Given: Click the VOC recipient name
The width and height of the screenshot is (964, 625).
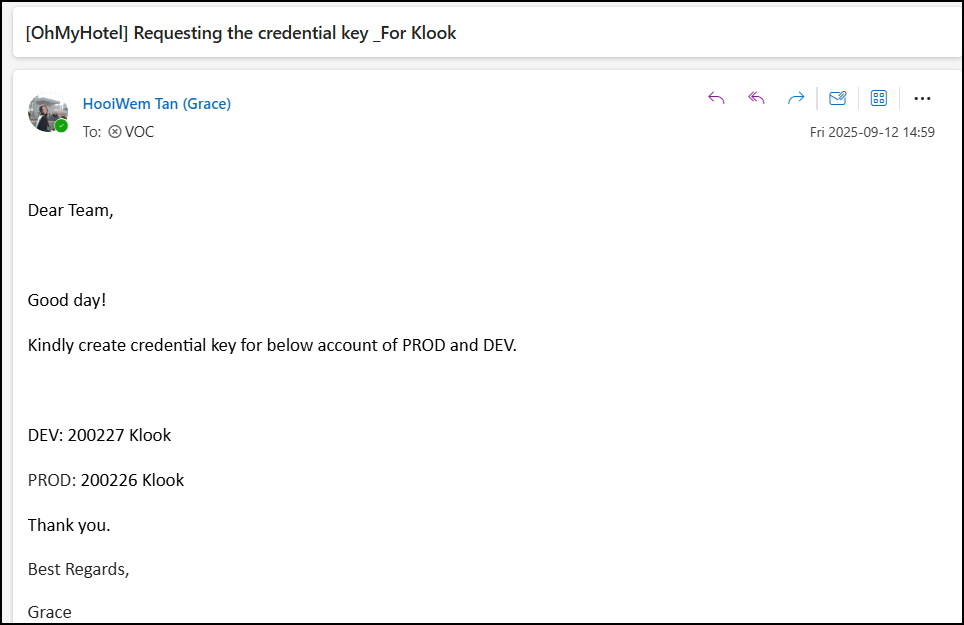Looking at the screenshot, I should tap(140, 131).
